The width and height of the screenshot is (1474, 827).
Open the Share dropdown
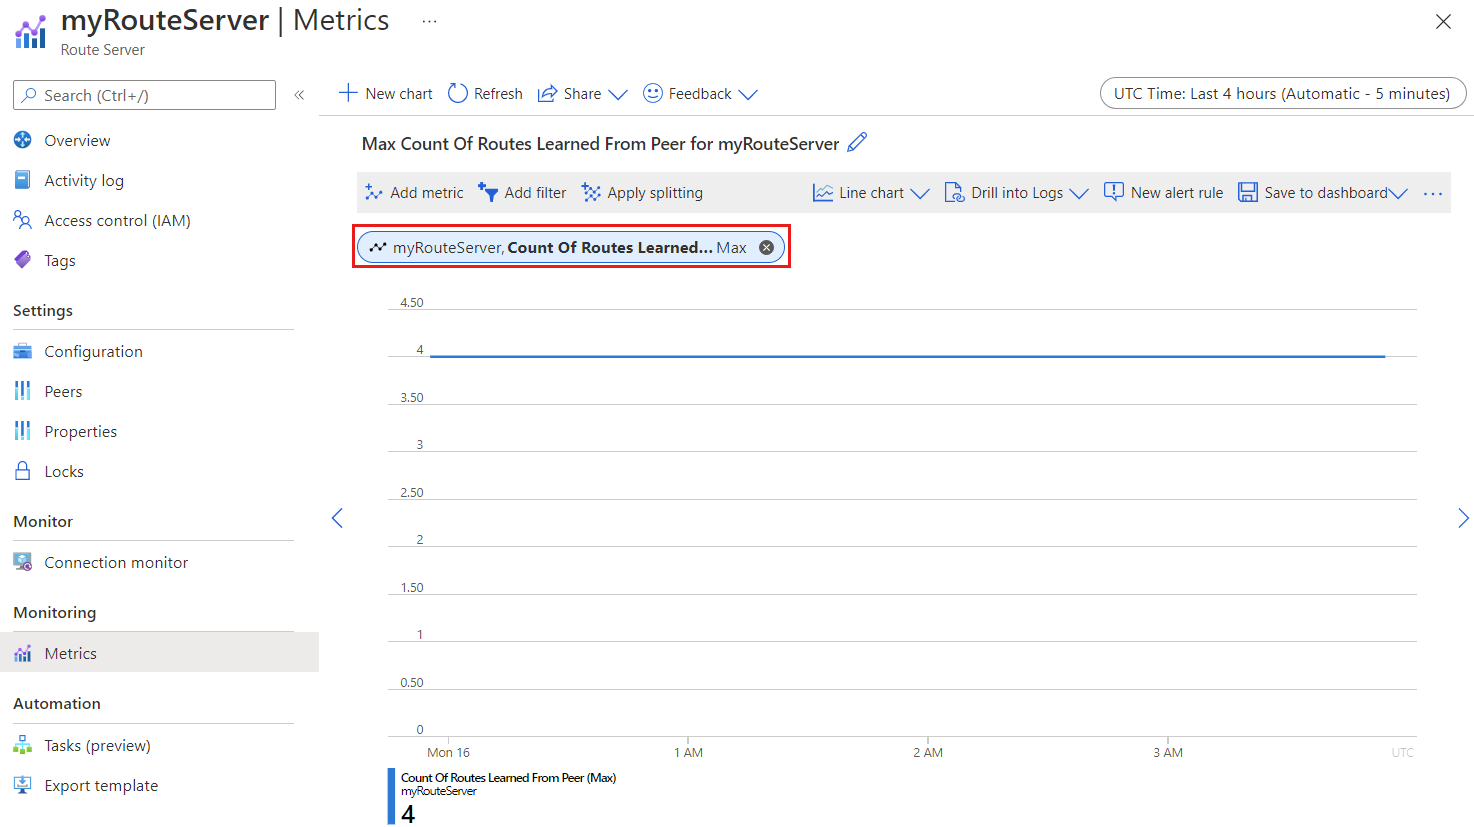tap(581, 93)
